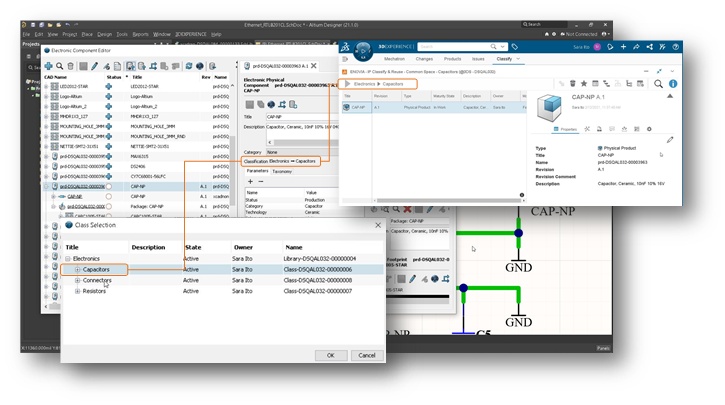Click the Sara Ito purple user avatar
The width and height of the screenshot is (725, 405).
pyautogui.click(x=597, y=47)
